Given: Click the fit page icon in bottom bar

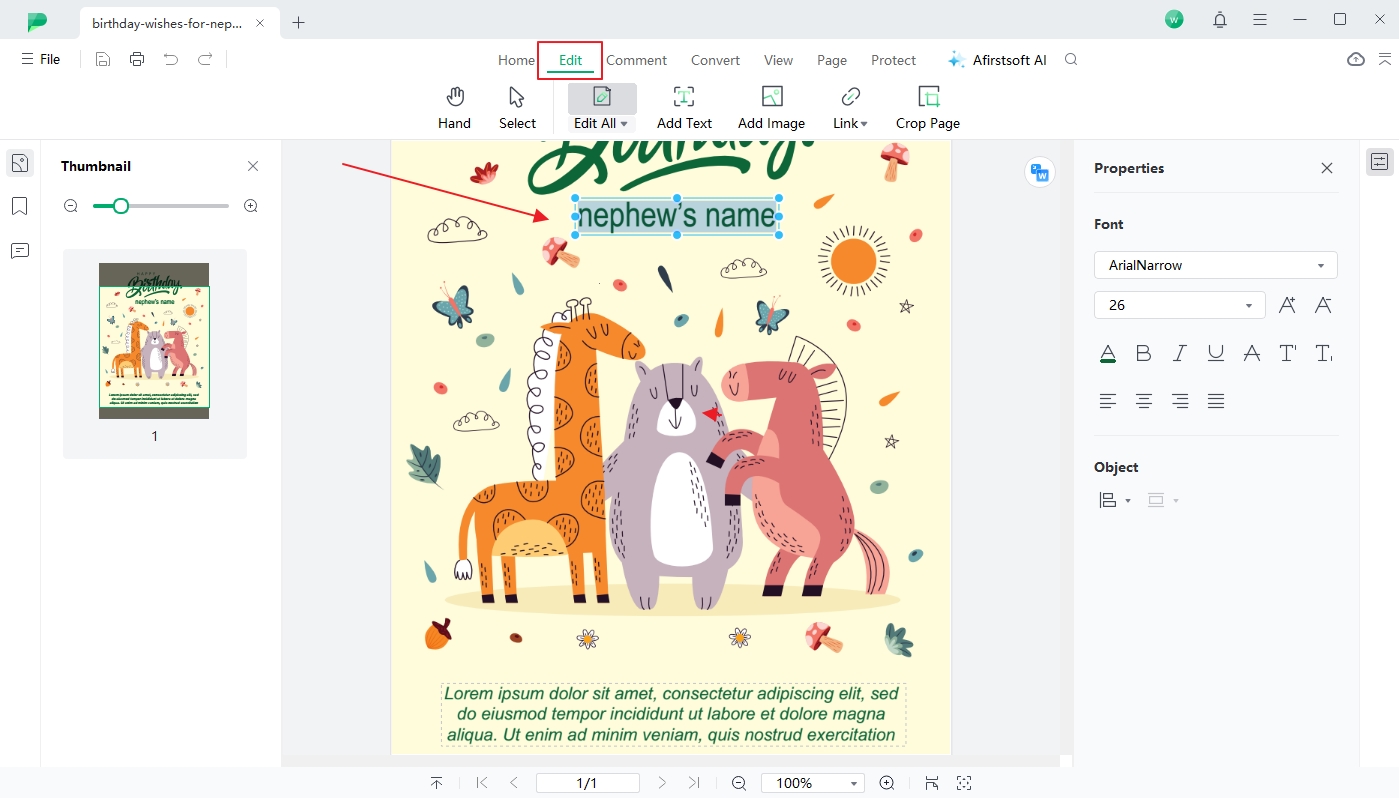Looking at the screenshot, I should tap(932, 783).
